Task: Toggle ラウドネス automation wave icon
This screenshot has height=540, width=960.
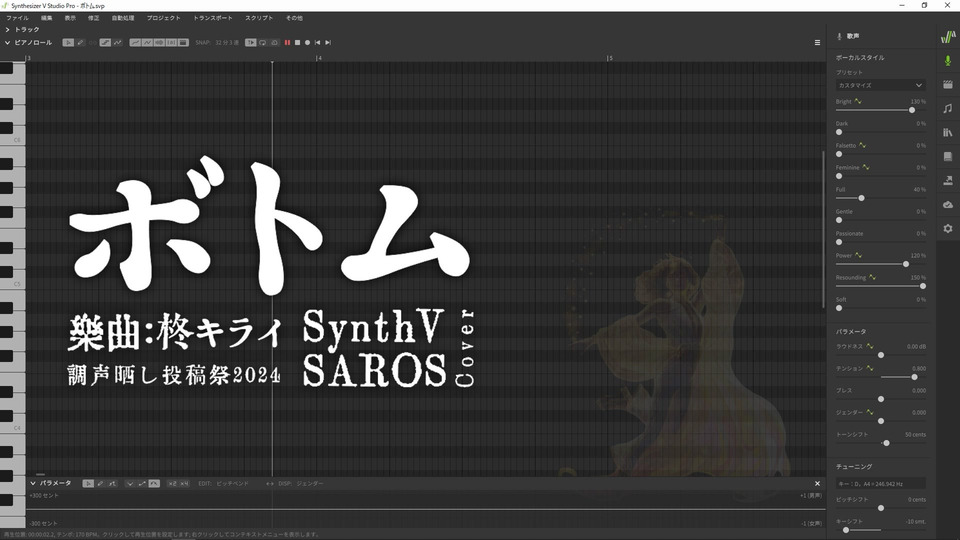Action: click(x=869, y=347)
